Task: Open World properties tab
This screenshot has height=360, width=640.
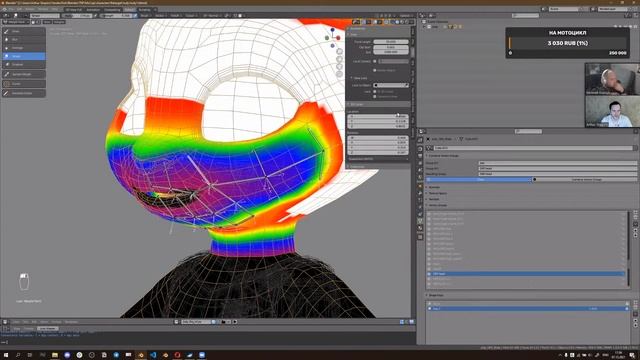Action: (420, 177)
